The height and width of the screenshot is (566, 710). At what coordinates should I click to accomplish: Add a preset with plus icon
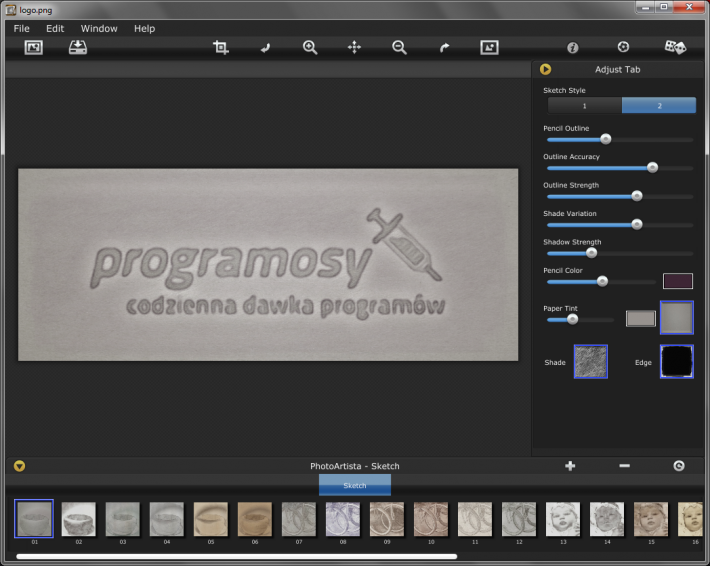(x=570, y=465)
